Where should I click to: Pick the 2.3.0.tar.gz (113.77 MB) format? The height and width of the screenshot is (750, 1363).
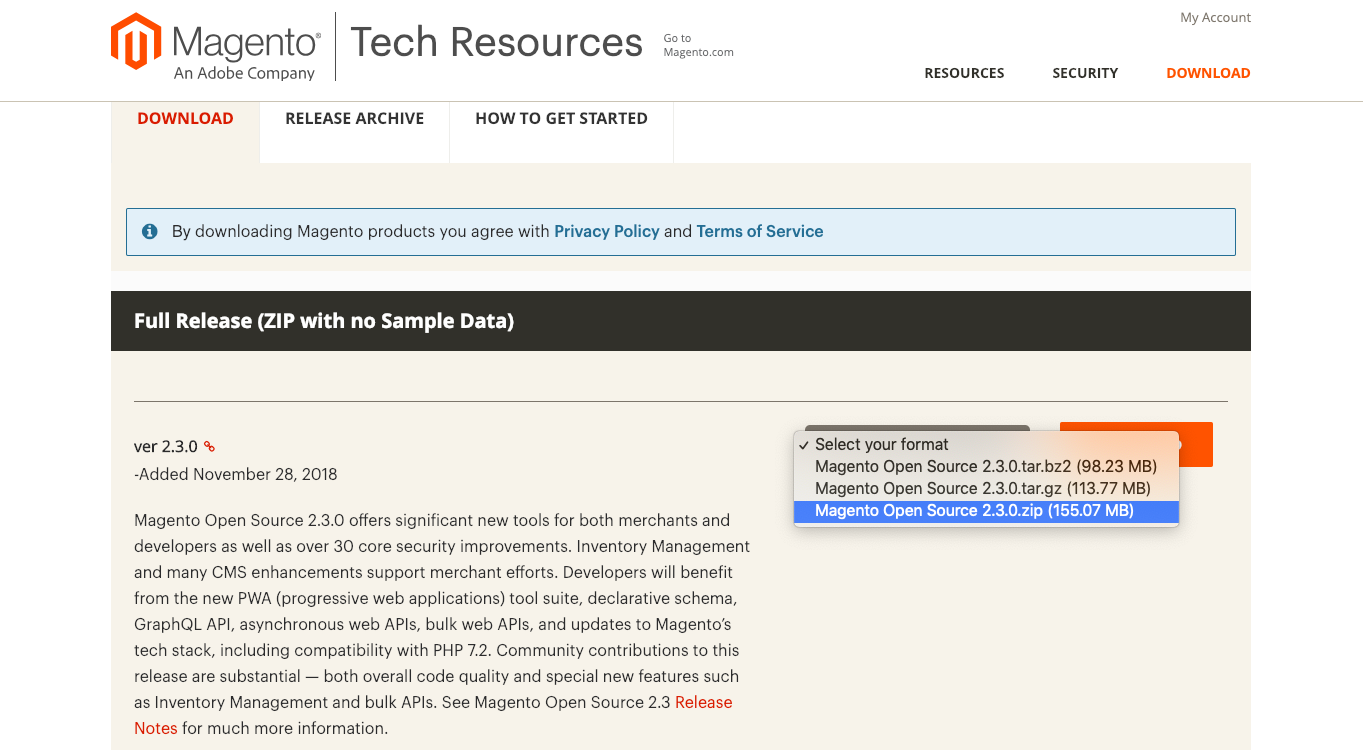tap(982, 489)
